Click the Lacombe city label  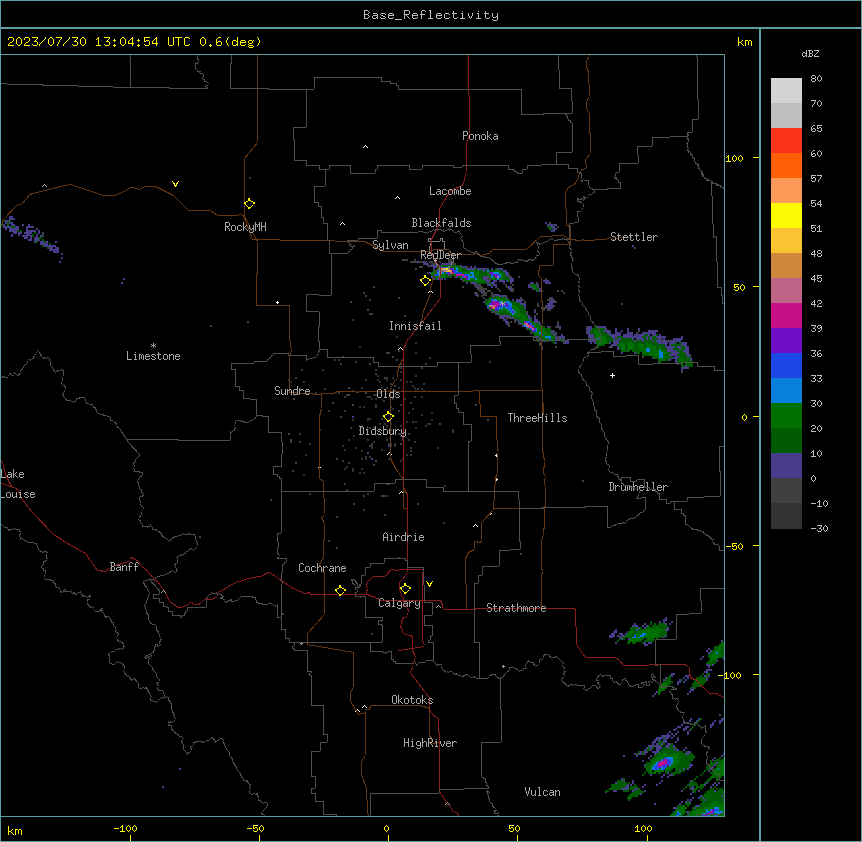tap(450, 191)
